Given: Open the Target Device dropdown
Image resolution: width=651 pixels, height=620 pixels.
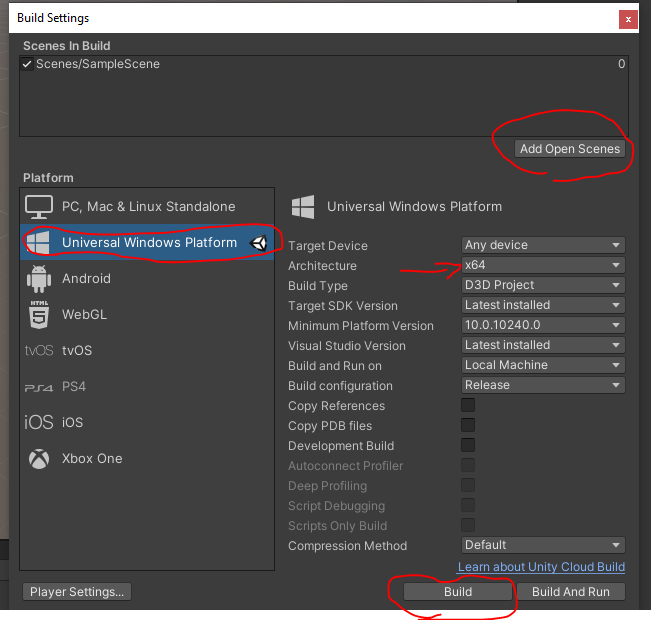Looking at the screenshot, I should [x=543, y=245].
